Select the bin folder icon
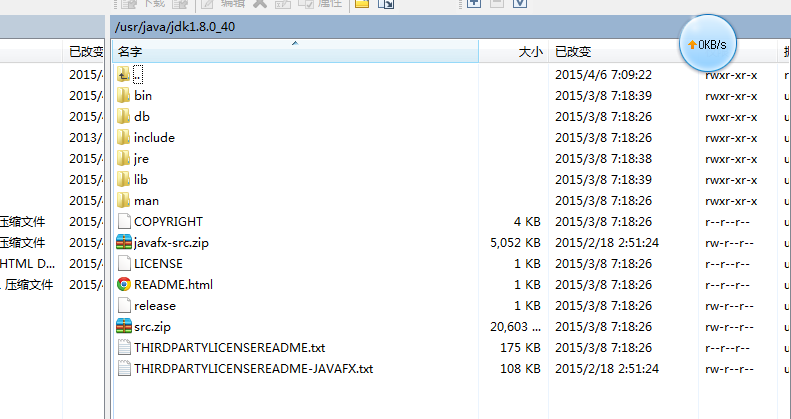Viewport: 791px width, 419px height. [x=124, y=96]
